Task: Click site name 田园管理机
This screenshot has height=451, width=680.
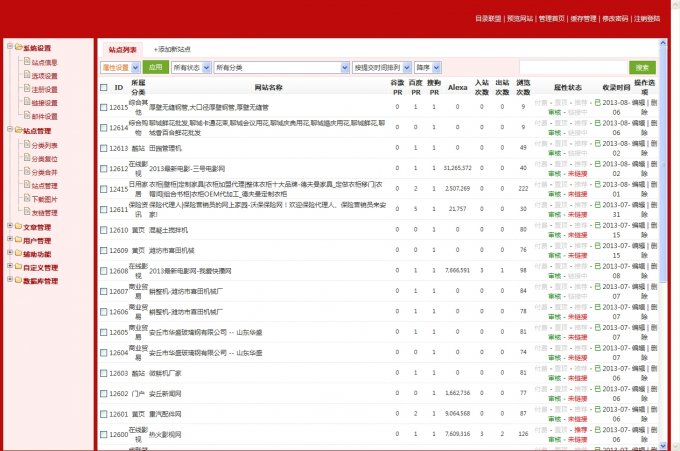Action: 165,148
